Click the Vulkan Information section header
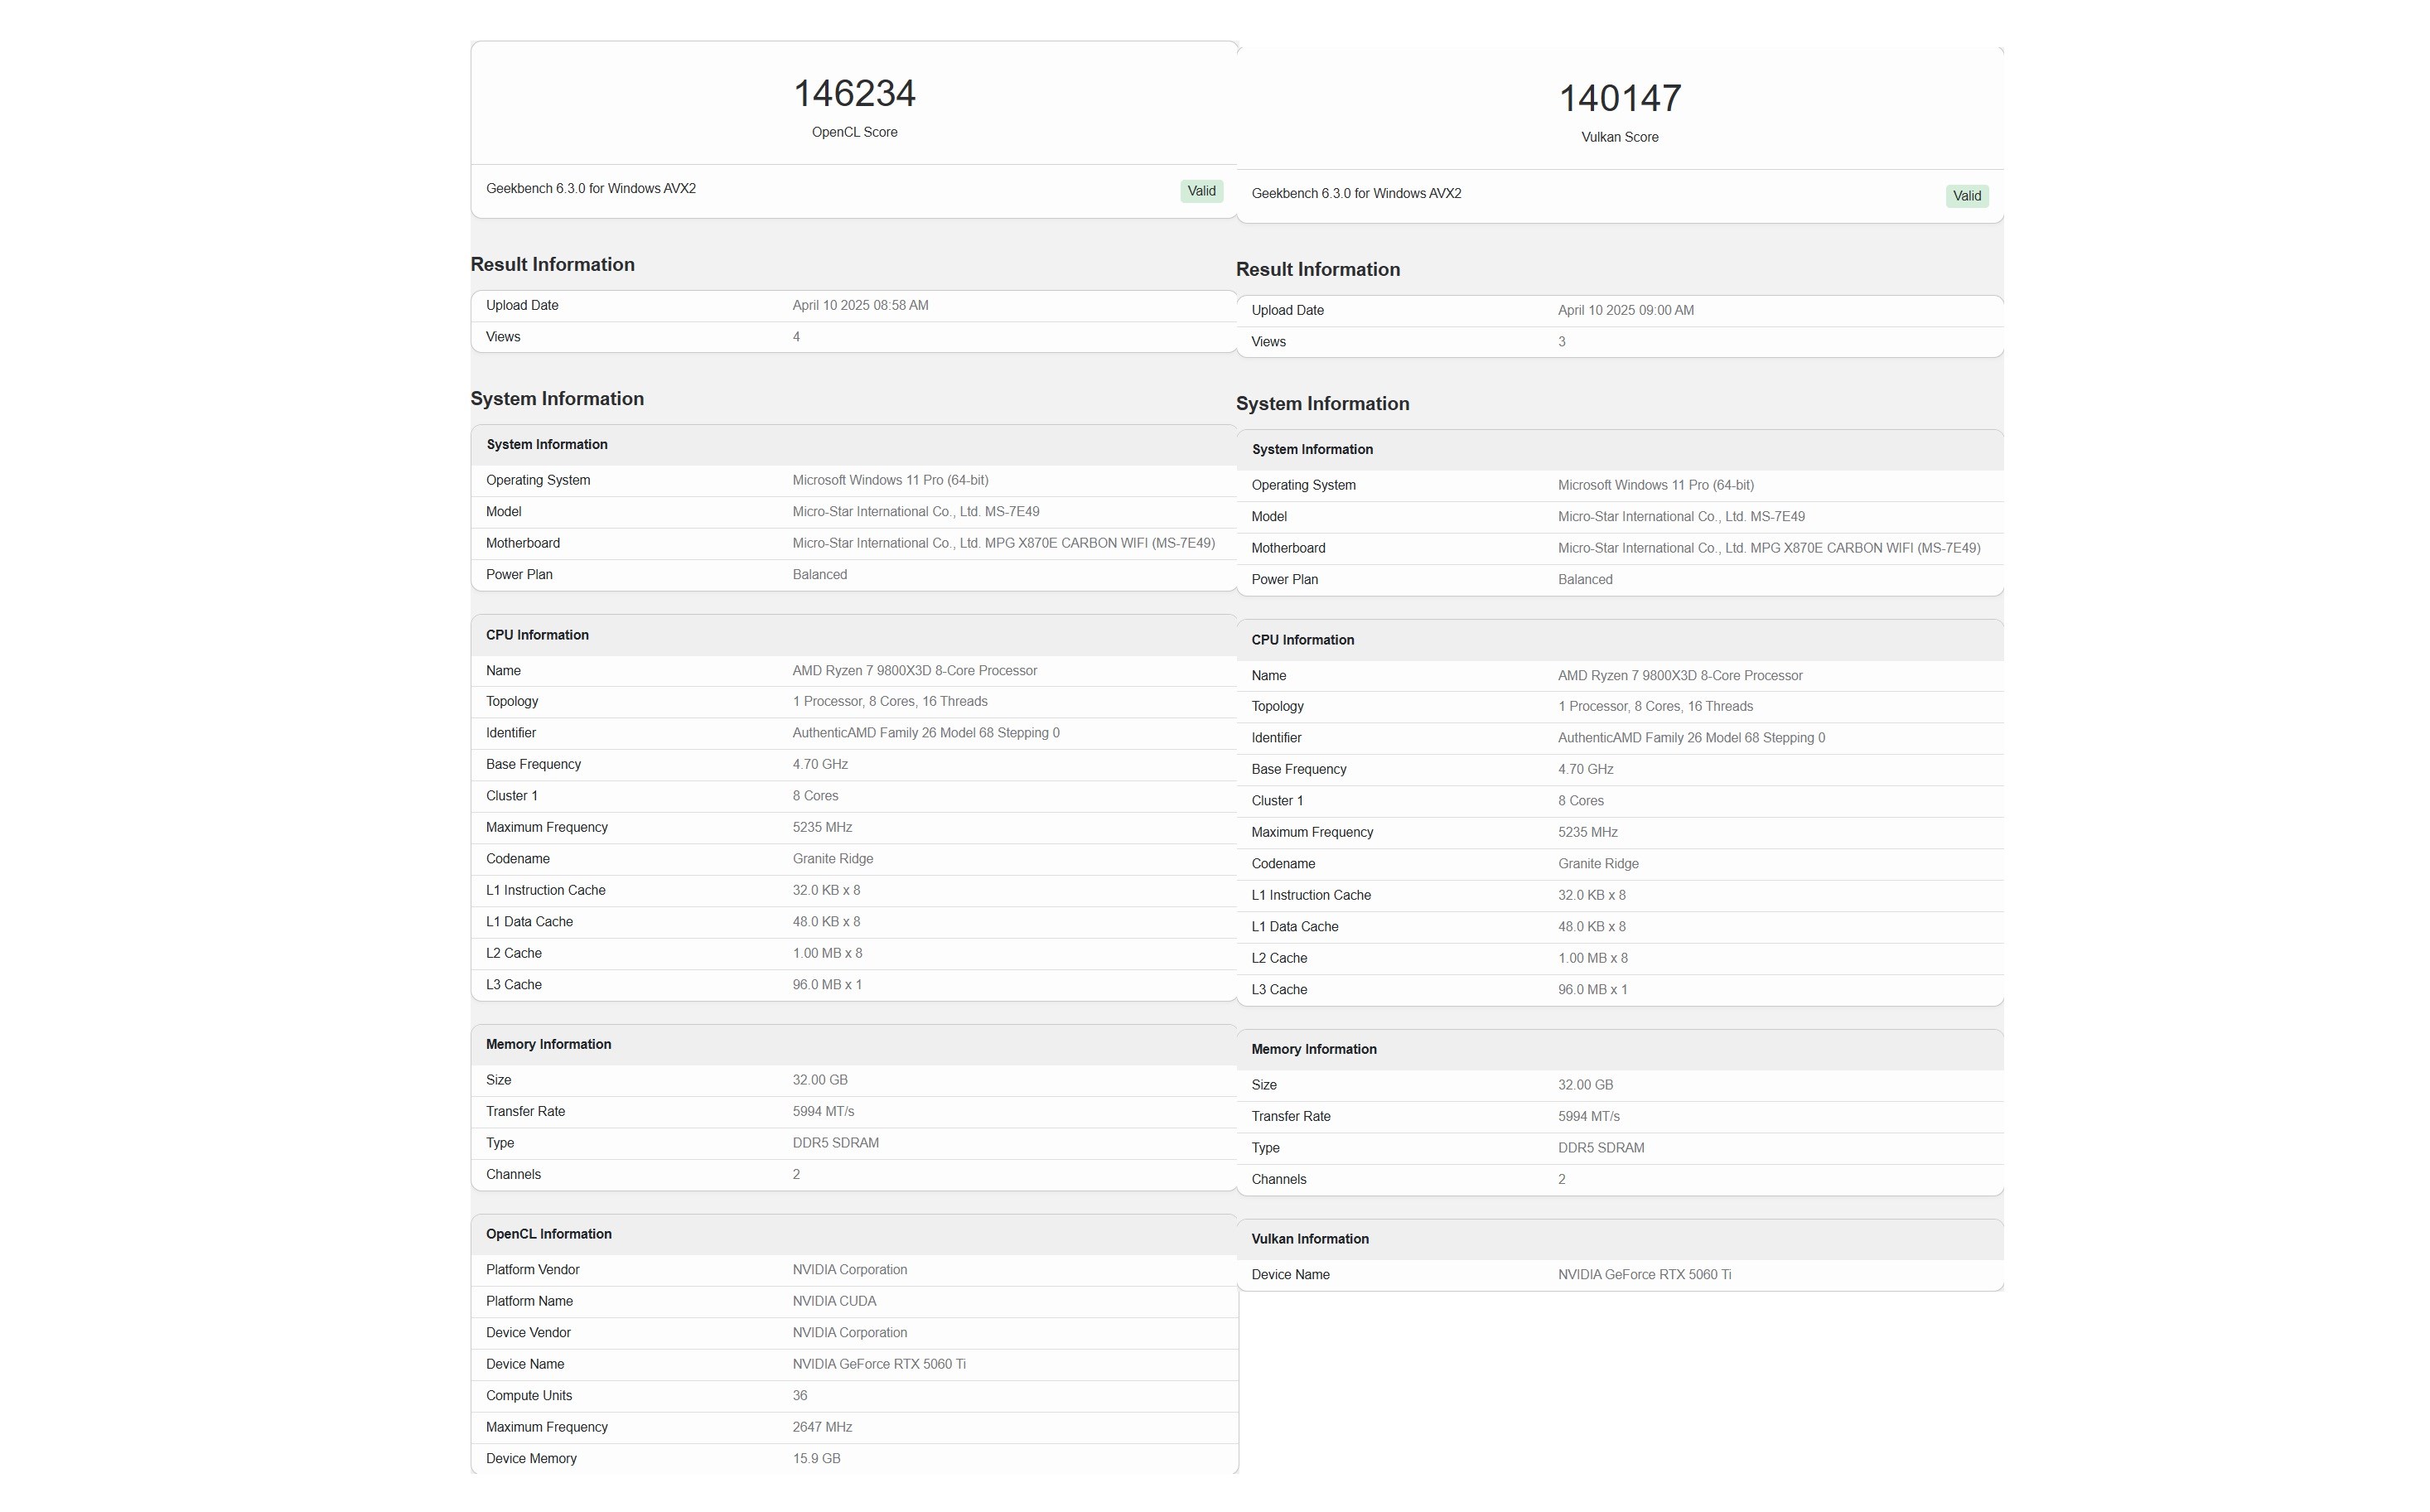Screen dimensions: 2430x1512 [1309, 1239]
